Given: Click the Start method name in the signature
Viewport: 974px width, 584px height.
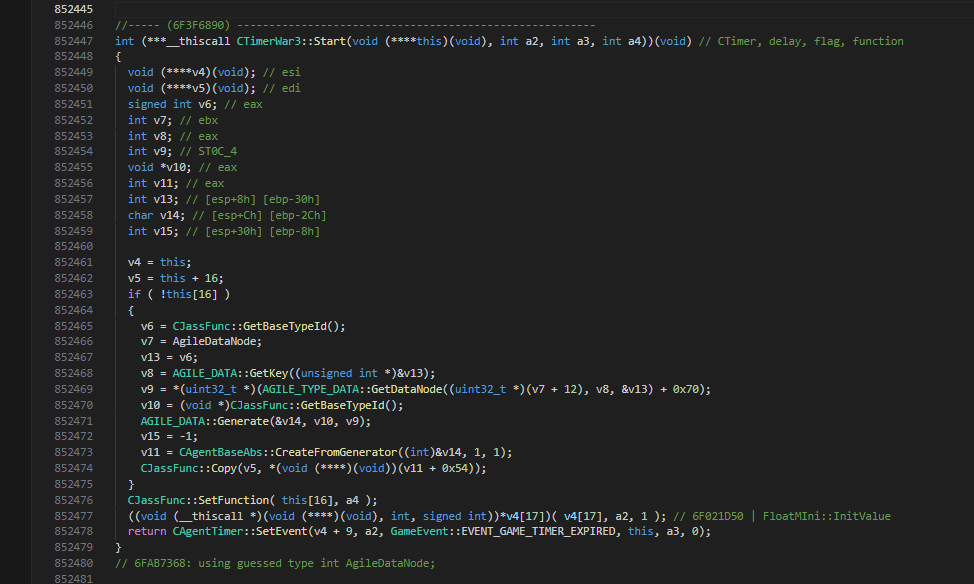Looking at the screenshot, I should tap(329, 41).
